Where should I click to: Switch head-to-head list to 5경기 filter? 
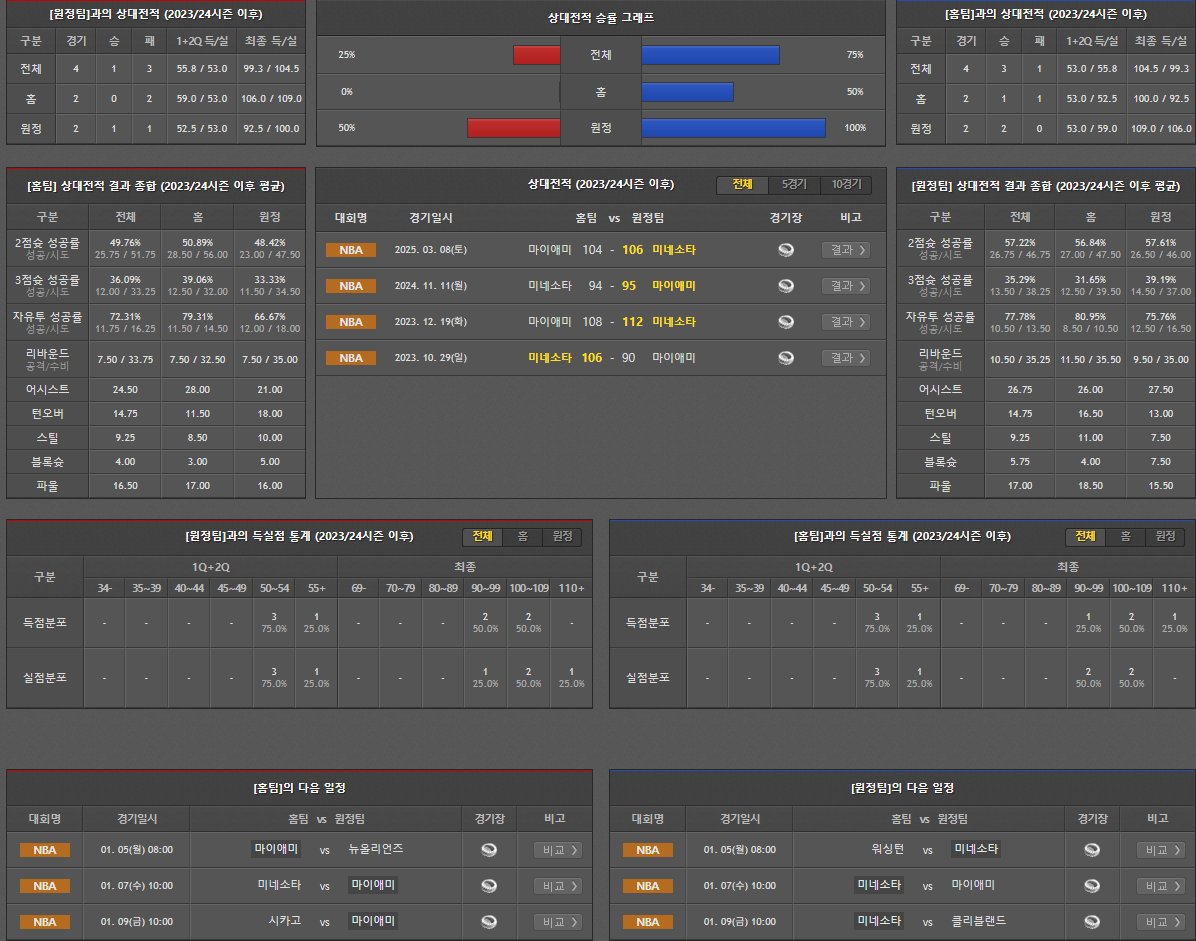pos(794,185)
